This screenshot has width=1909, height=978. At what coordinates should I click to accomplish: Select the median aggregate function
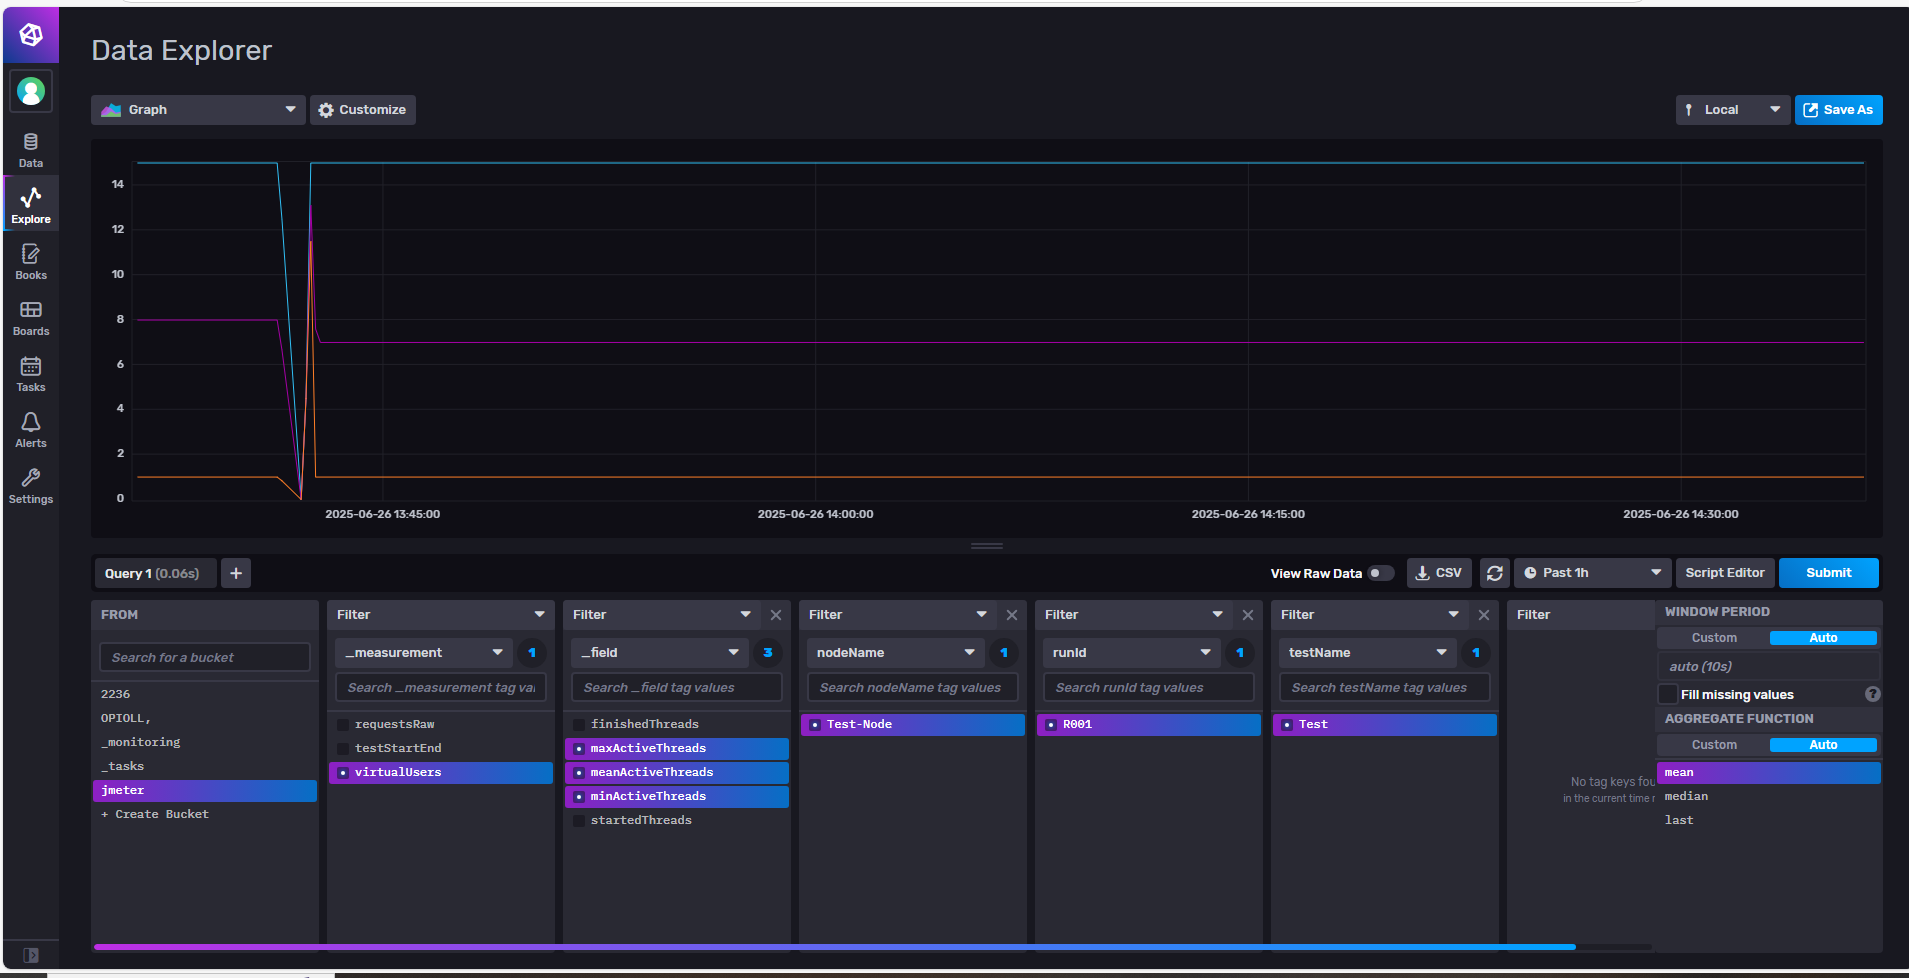[x=1768, y=797]
